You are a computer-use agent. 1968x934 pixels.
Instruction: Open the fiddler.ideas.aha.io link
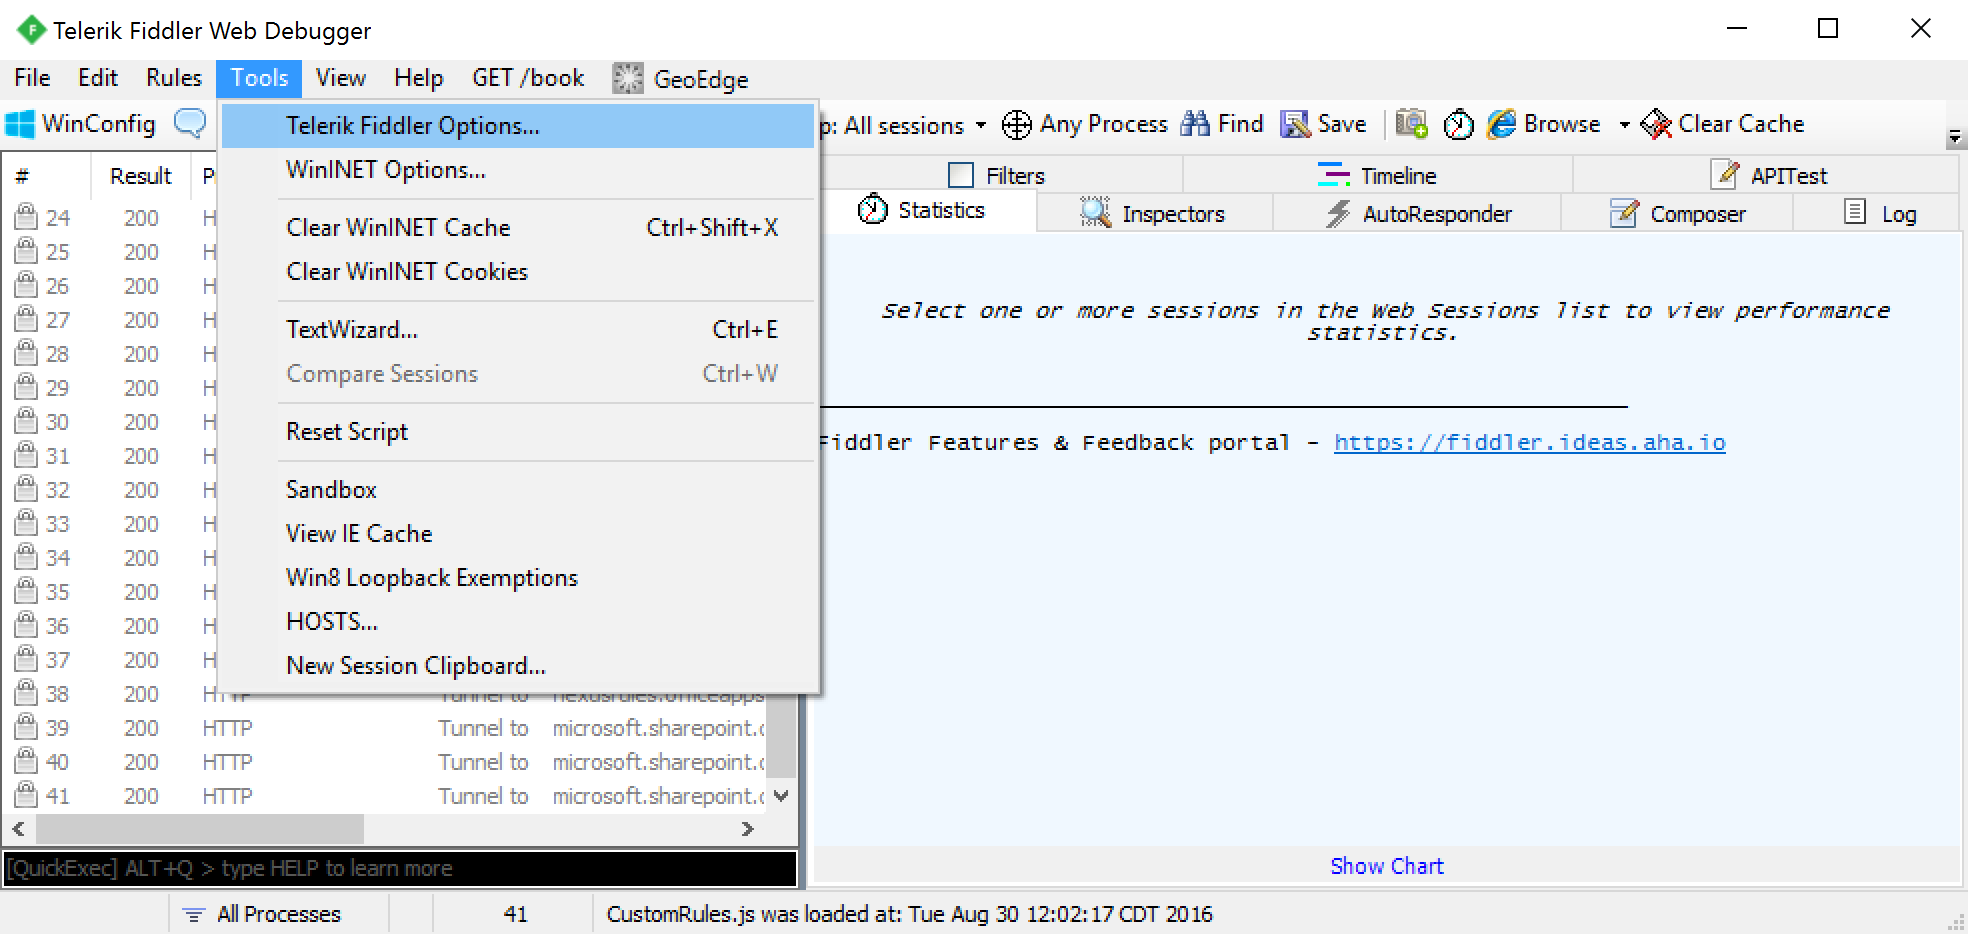1529,443
